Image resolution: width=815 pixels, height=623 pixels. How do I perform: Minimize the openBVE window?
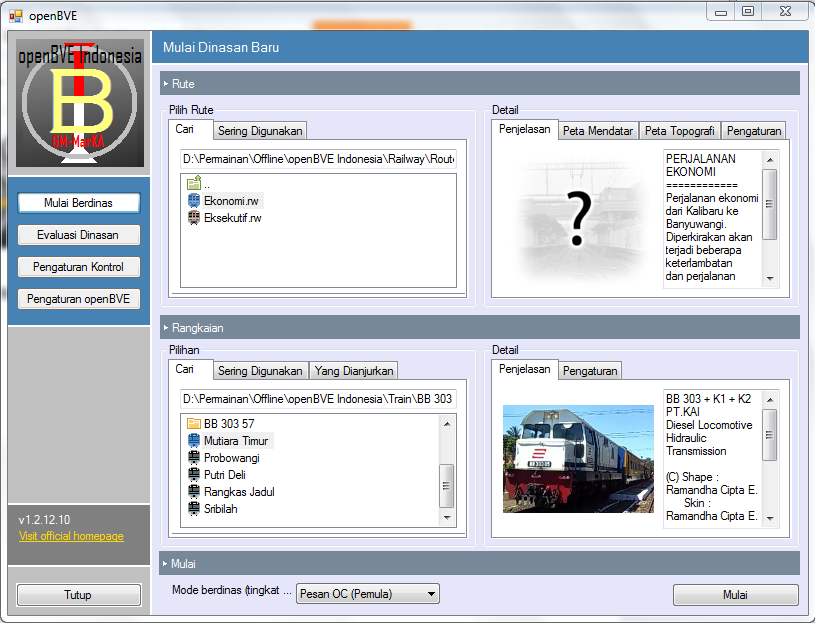pos(721,11)
